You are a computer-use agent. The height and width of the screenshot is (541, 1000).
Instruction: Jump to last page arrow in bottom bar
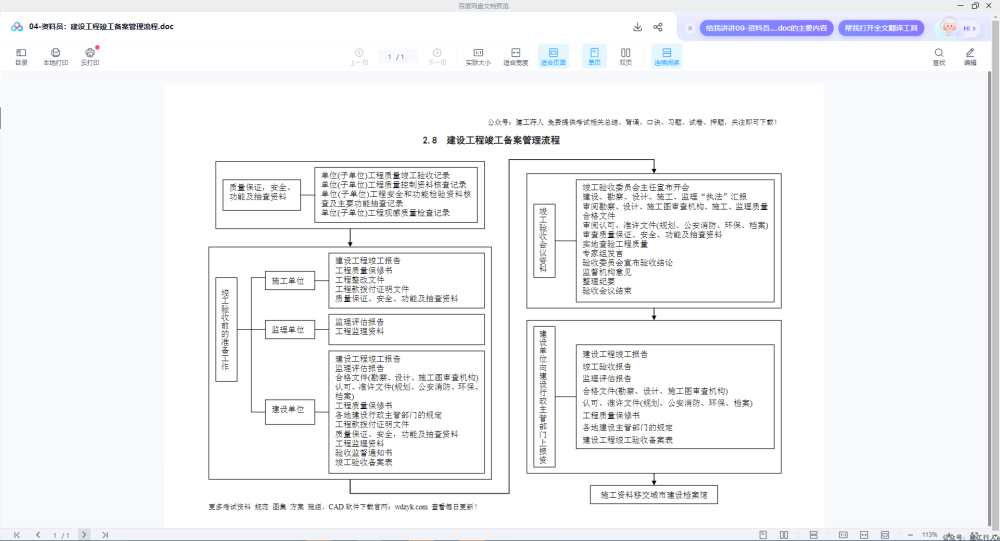point(105,535)
